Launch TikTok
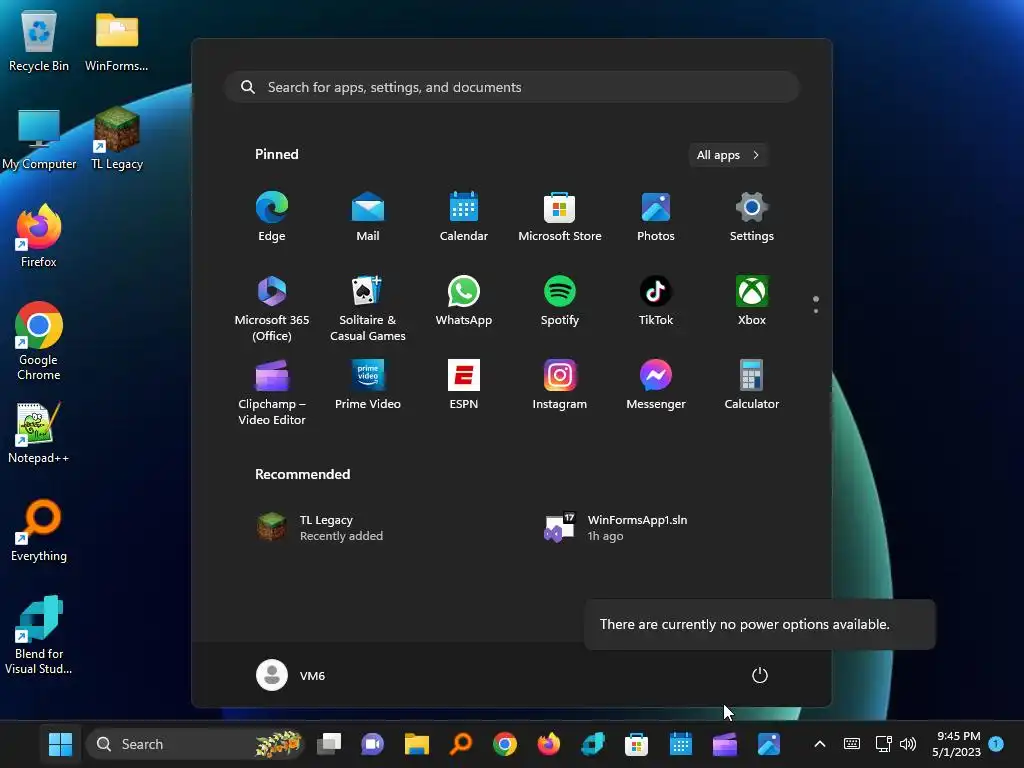Viewport: 1024px width, 768px height. (656, 301)
